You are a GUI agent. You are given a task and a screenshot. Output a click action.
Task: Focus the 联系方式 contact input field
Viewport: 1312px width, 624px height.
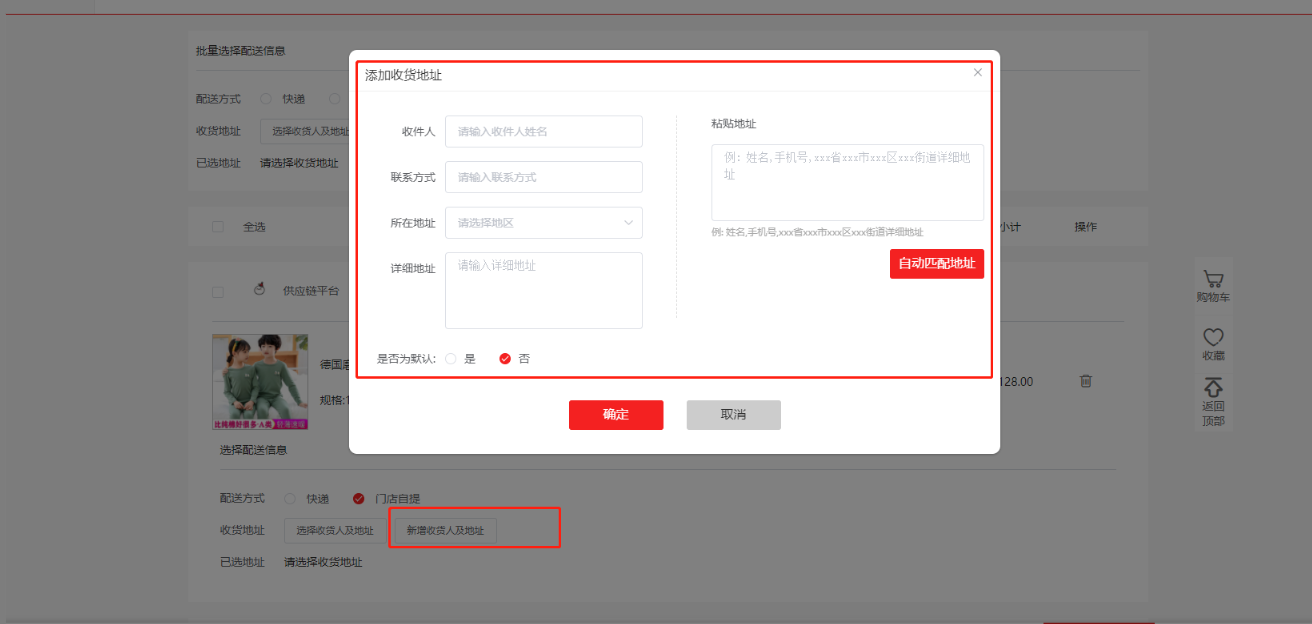[x=543, y=177]
